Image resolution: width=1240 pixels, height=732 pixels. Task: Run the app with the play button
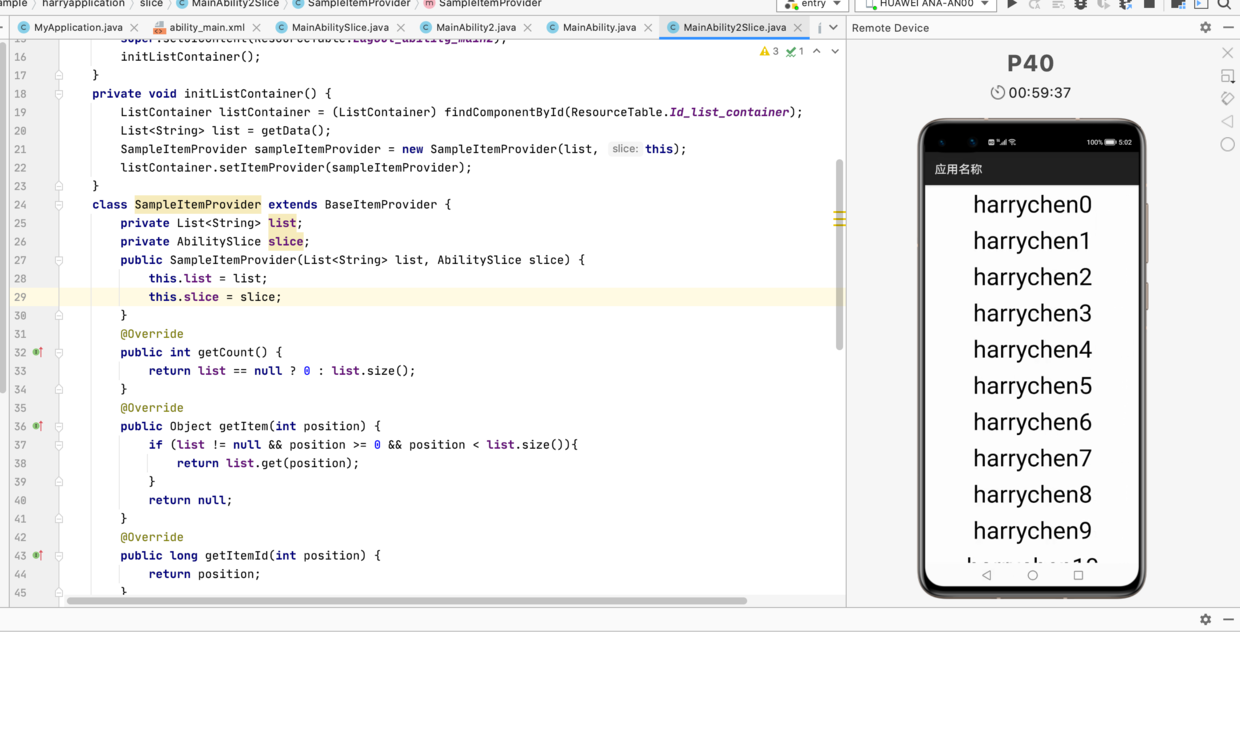click(x=1012, y=4)
